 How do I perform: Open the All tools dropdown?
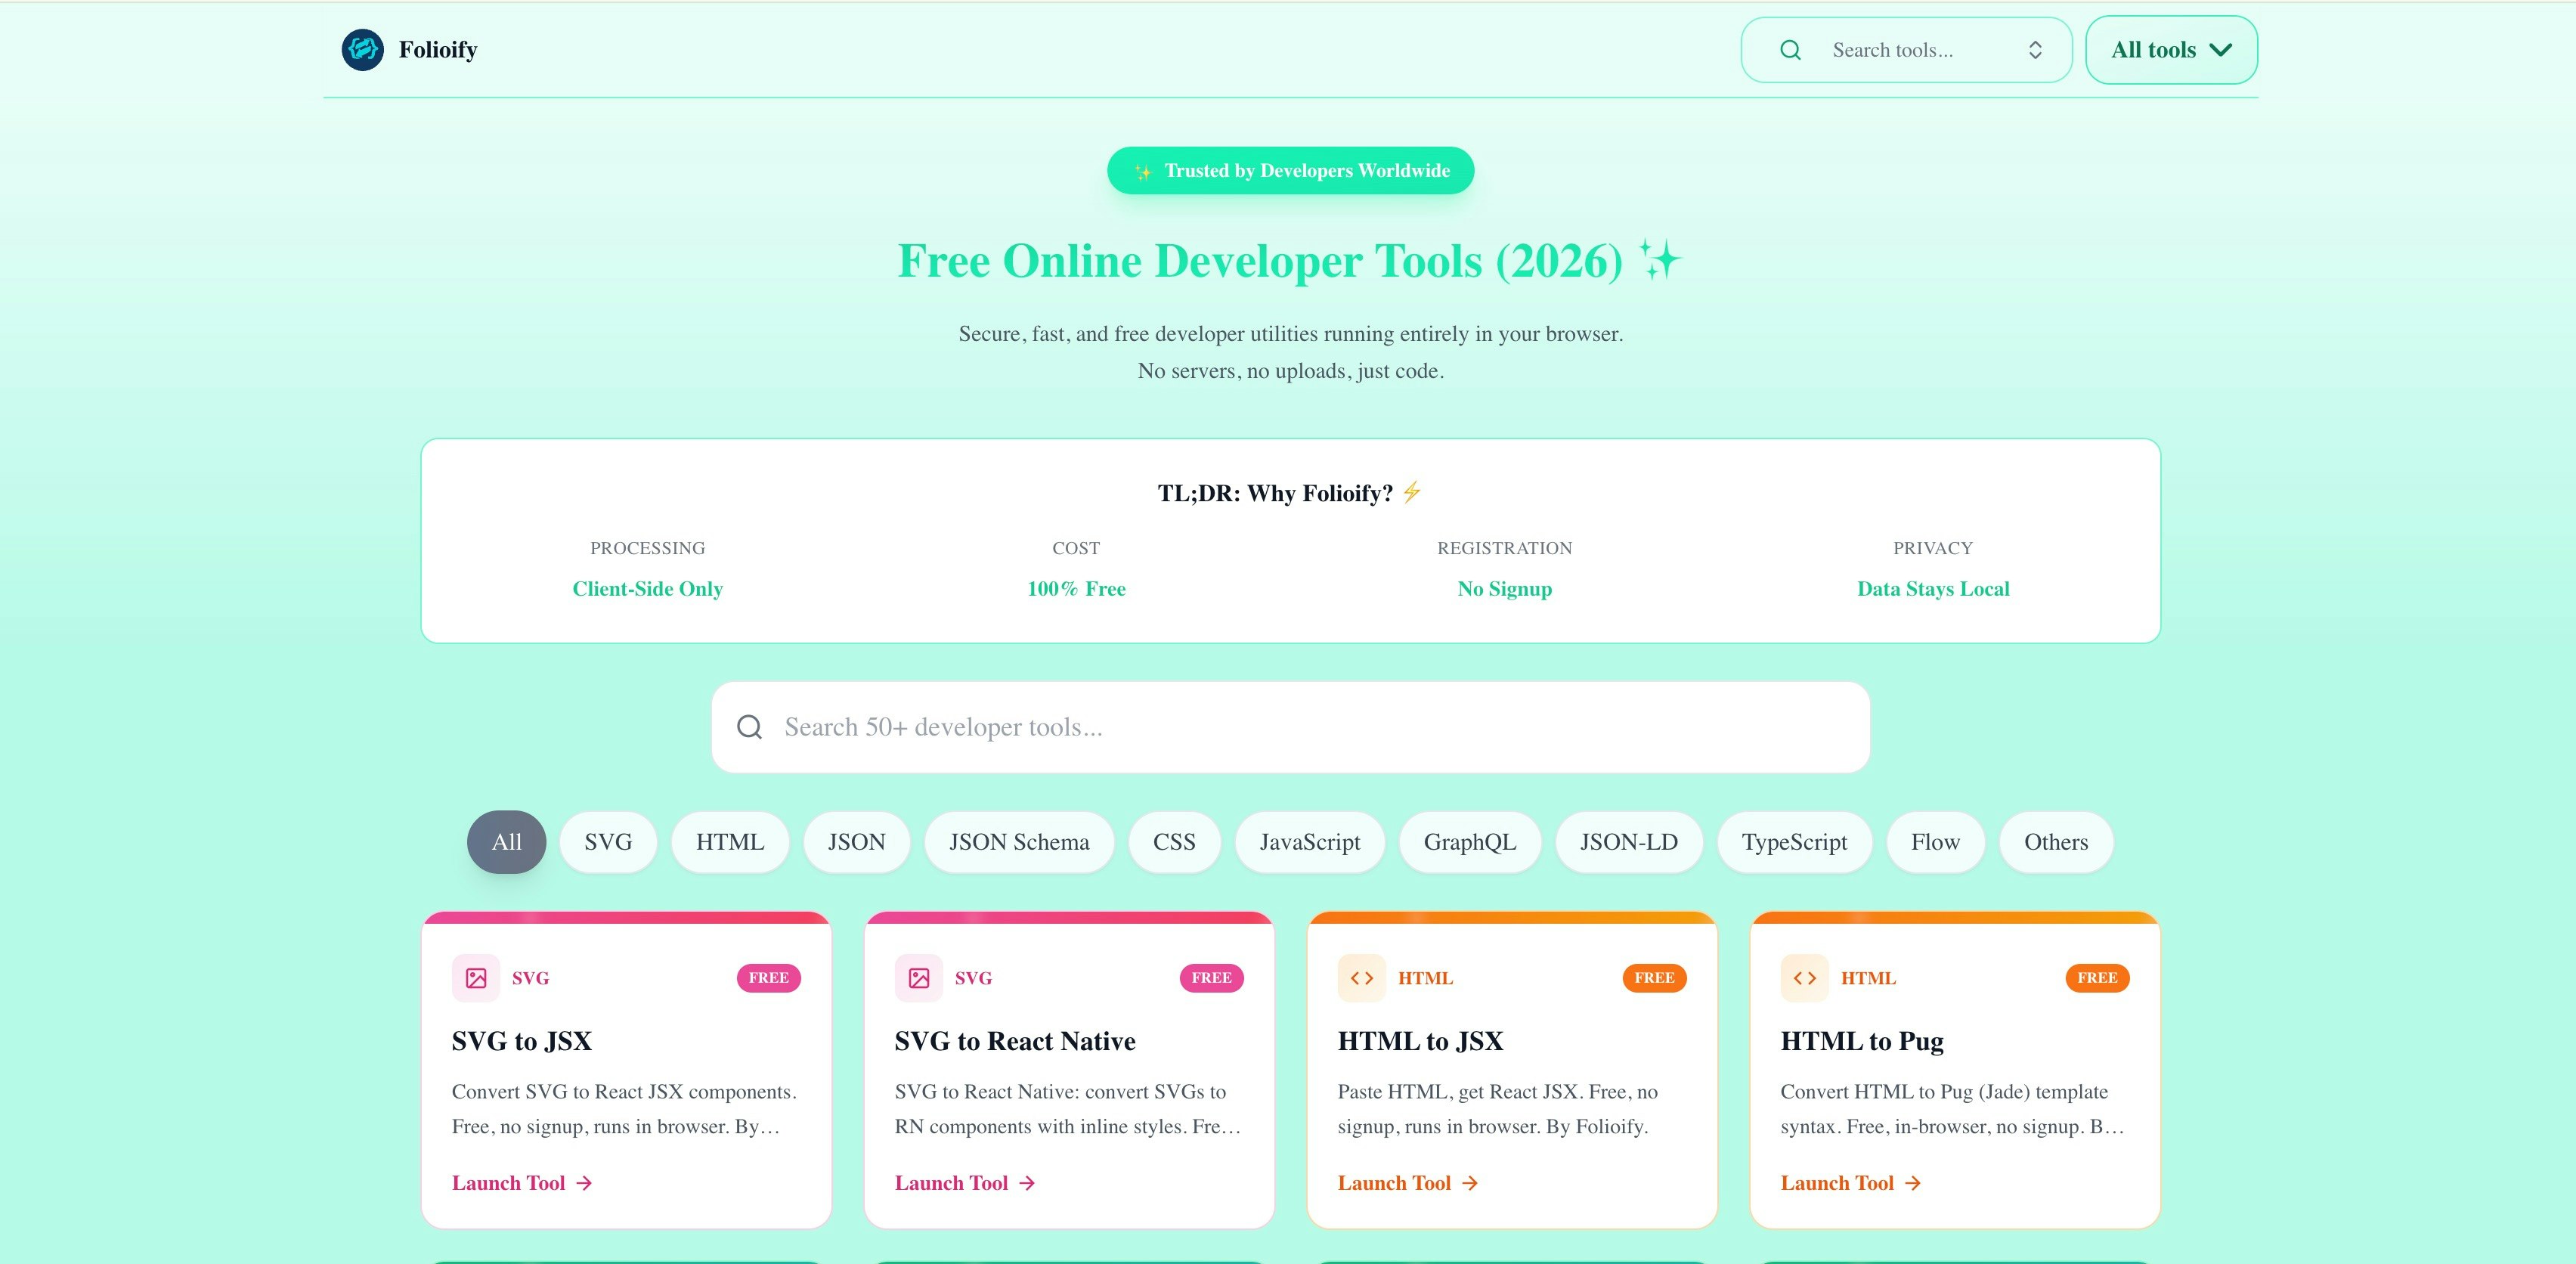point(2170,49)
